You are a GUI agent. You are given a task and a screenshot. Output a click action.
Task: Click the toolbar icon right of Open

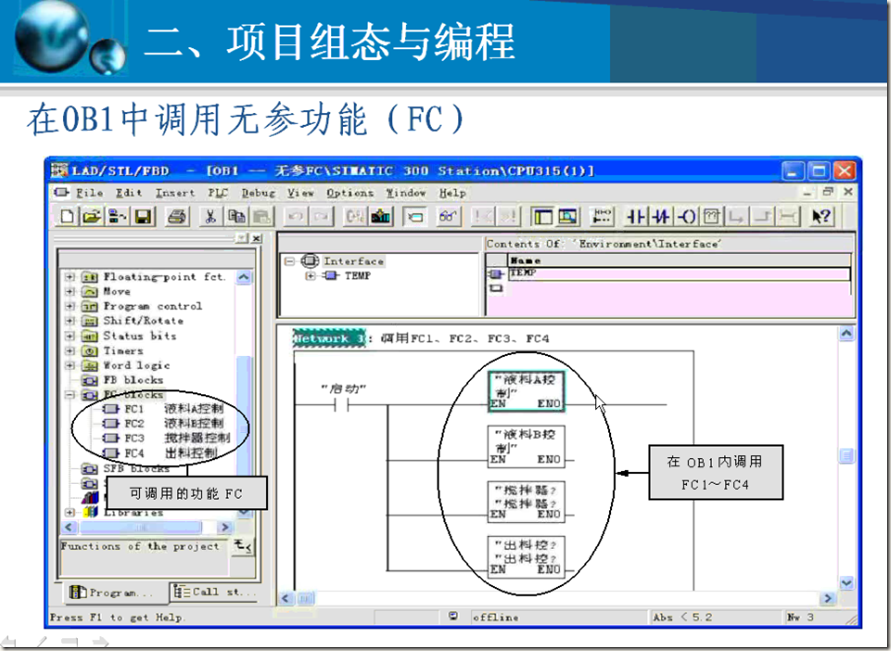pos(118,216)
